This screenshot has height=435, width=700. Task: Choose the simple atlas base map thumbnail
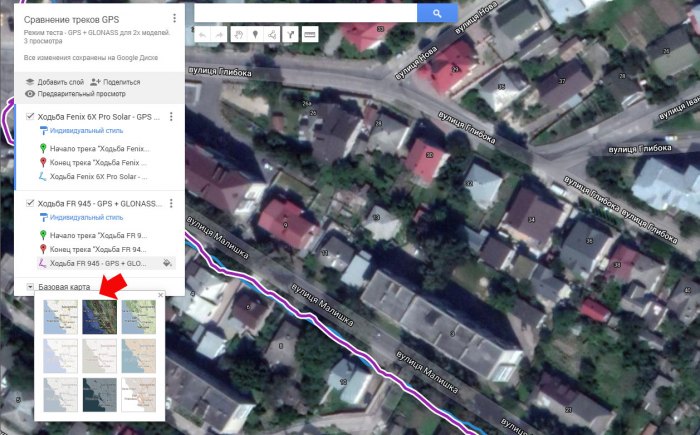click(139, 356)
